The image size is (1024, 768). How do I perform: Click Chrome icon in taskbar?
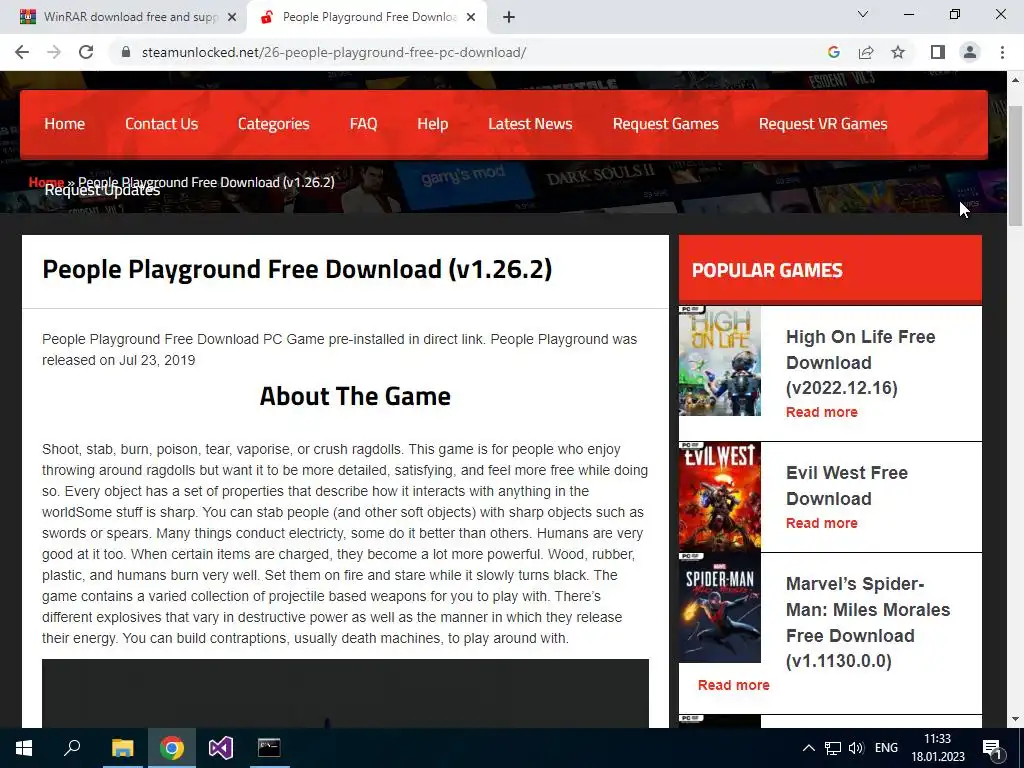tap(171, 748)
